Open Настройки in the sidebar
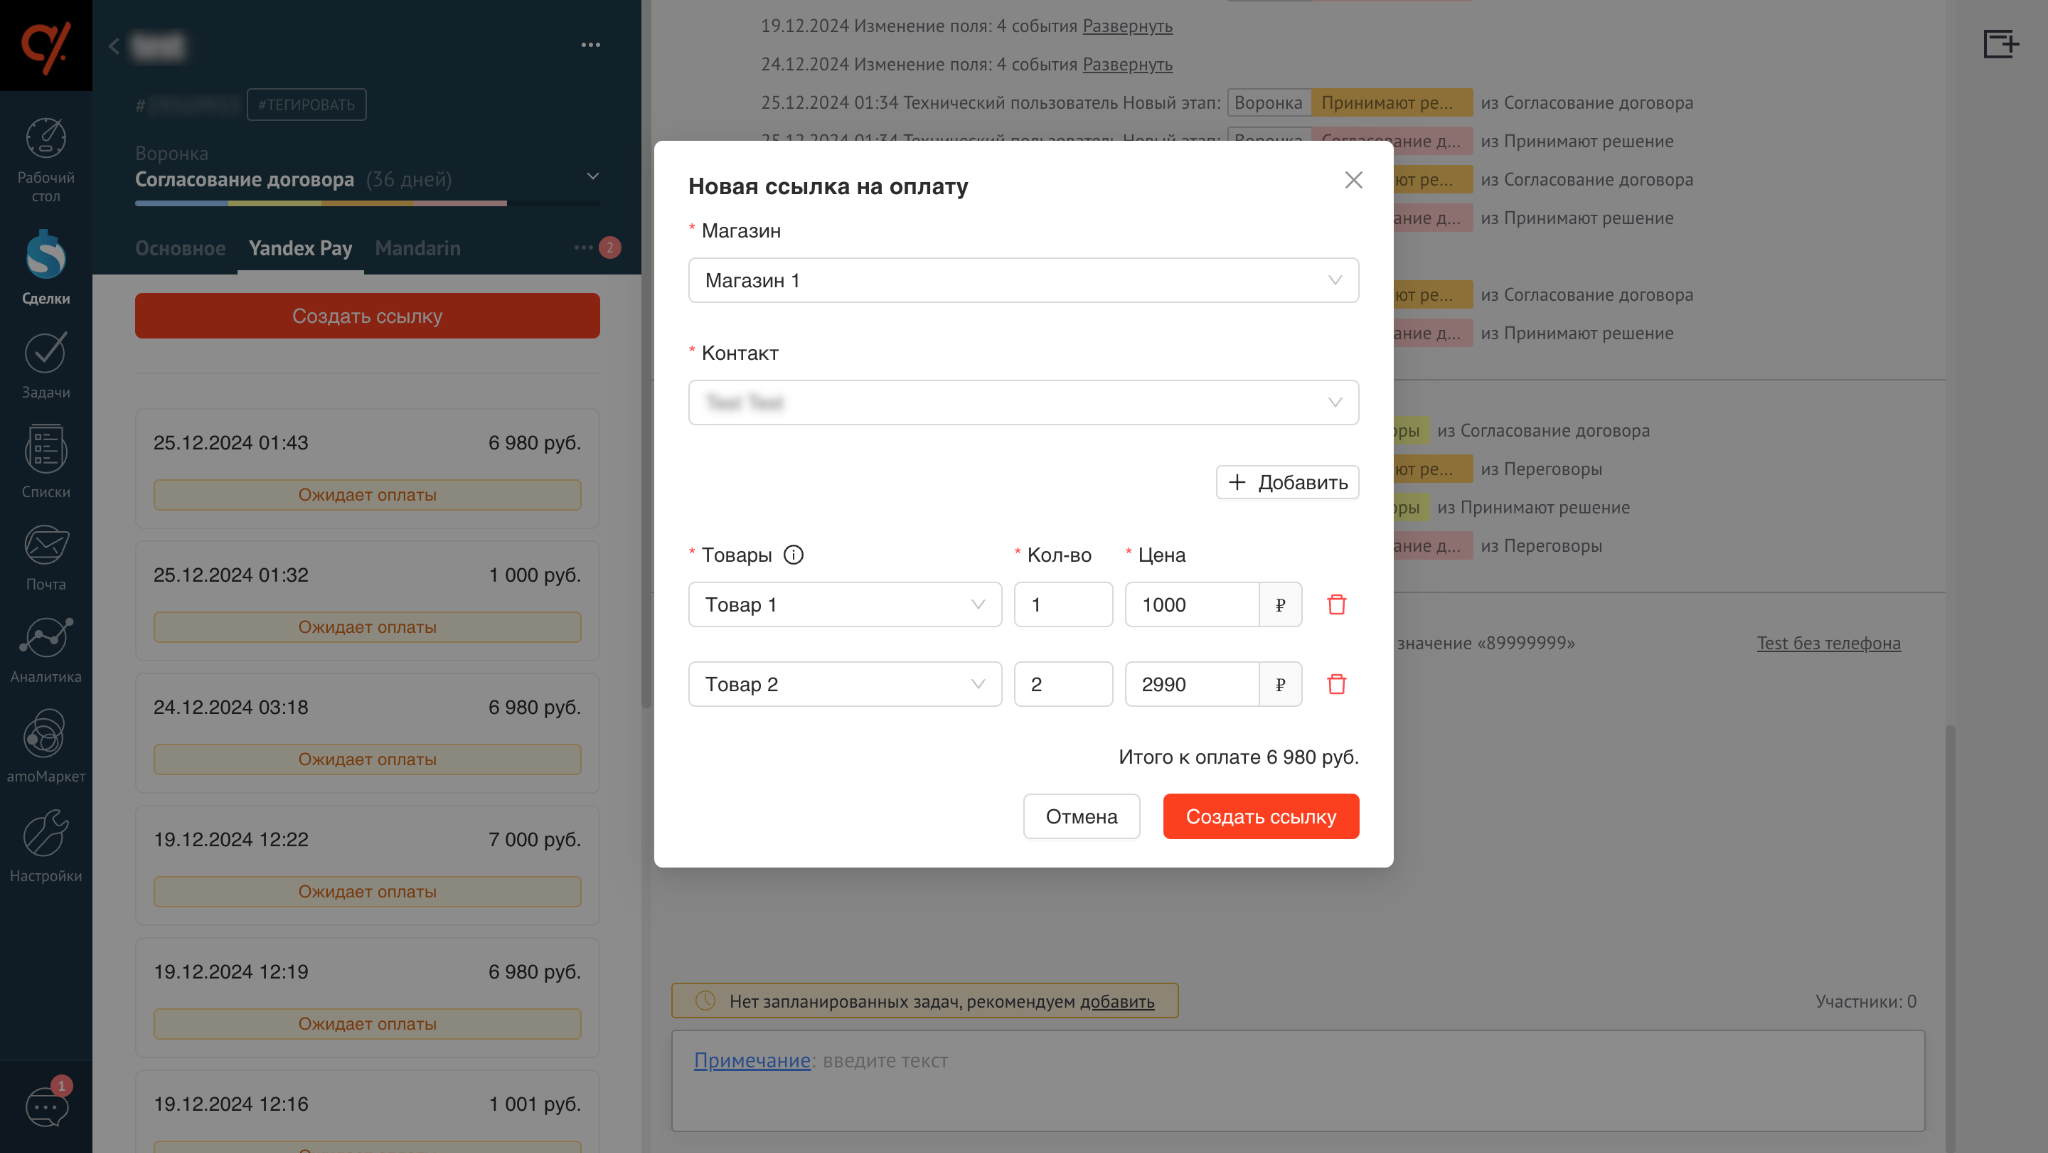This screenshot has width=2048, height=1153. pos(46,847)
